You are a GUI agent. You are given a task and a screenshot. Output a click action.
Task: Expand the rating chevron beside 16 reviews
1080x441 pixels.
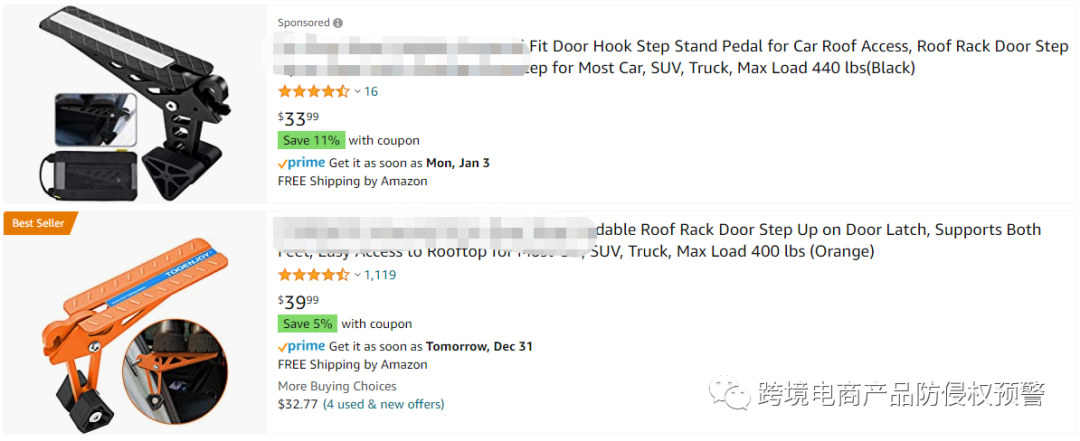(x=357, y=91)
